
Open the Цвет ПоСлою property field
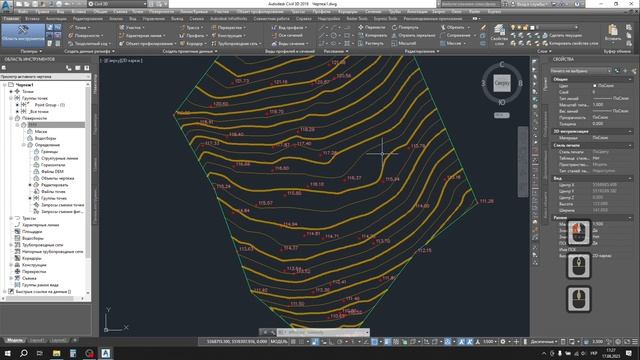point(611,86)
